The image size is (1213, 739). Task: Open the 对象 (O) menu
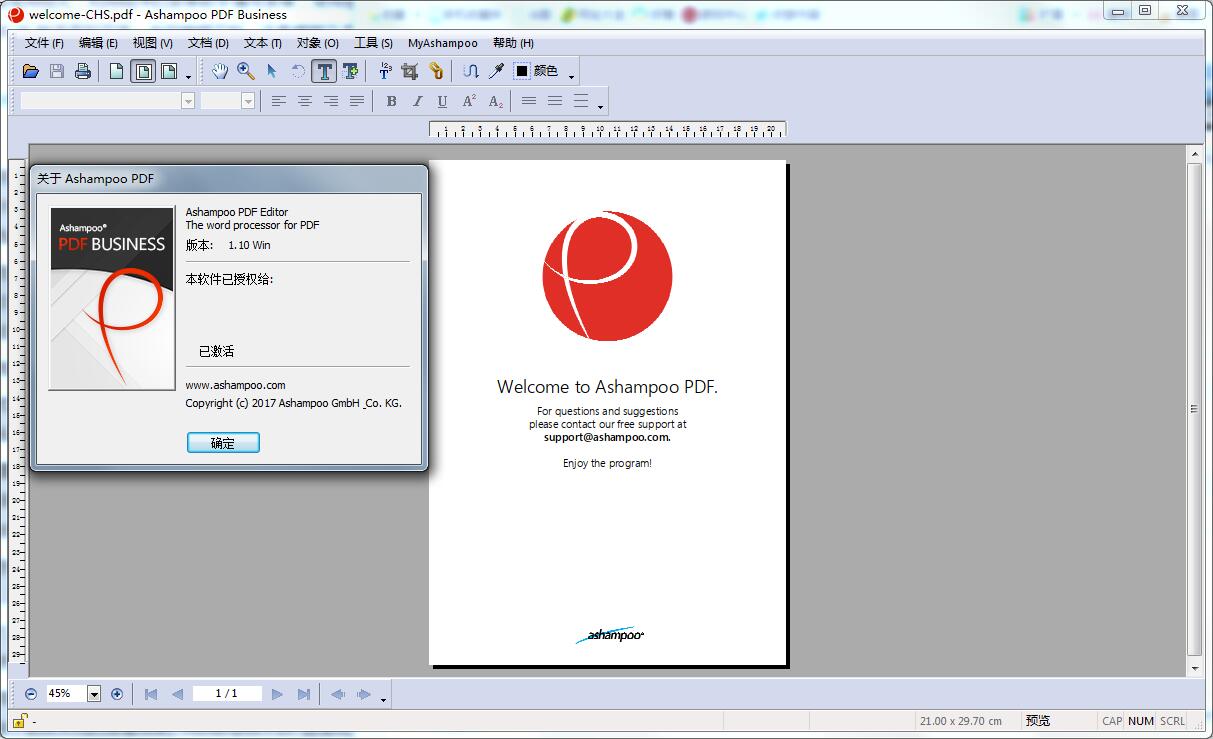[318, 43]
